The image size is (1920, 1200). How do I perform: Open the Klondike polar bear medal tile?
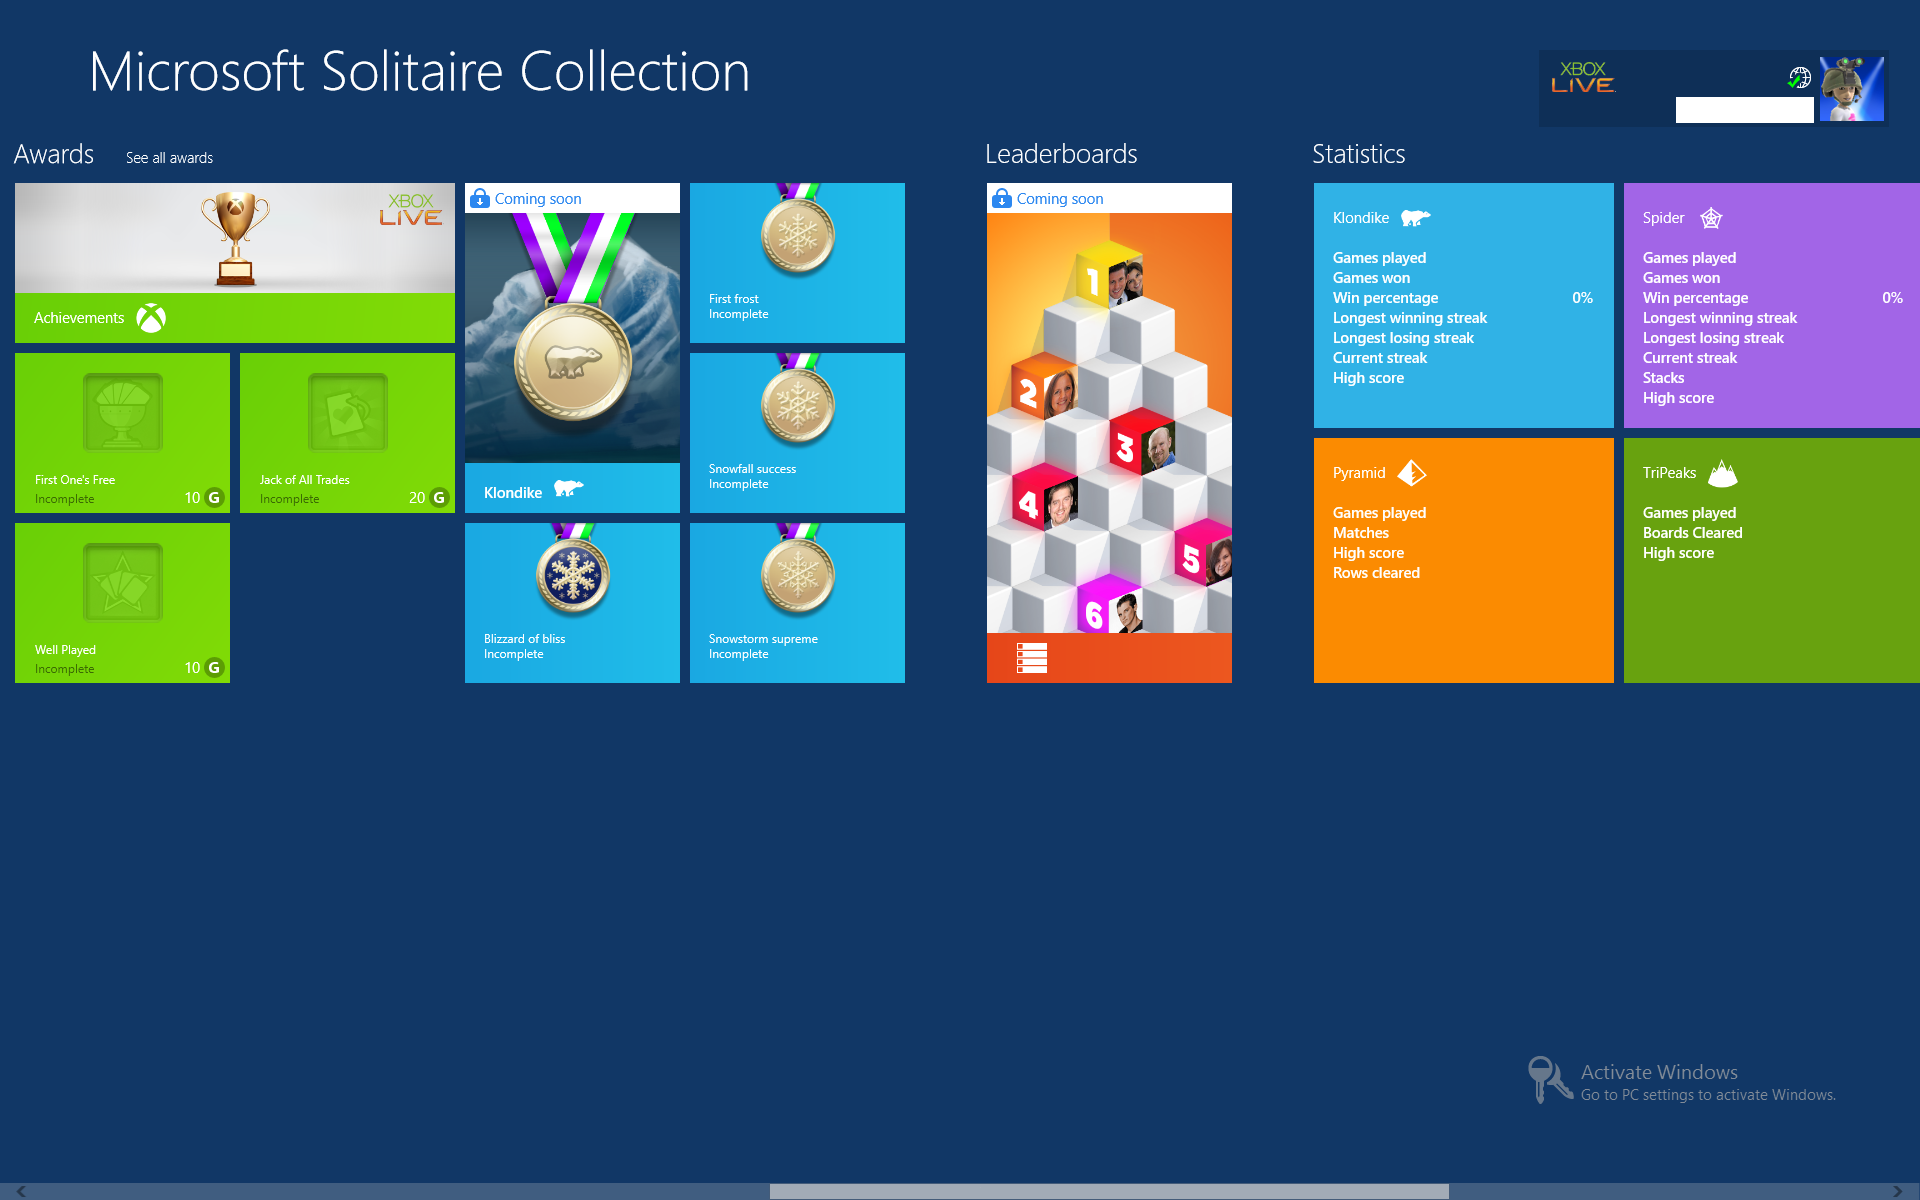pos(572,348)
